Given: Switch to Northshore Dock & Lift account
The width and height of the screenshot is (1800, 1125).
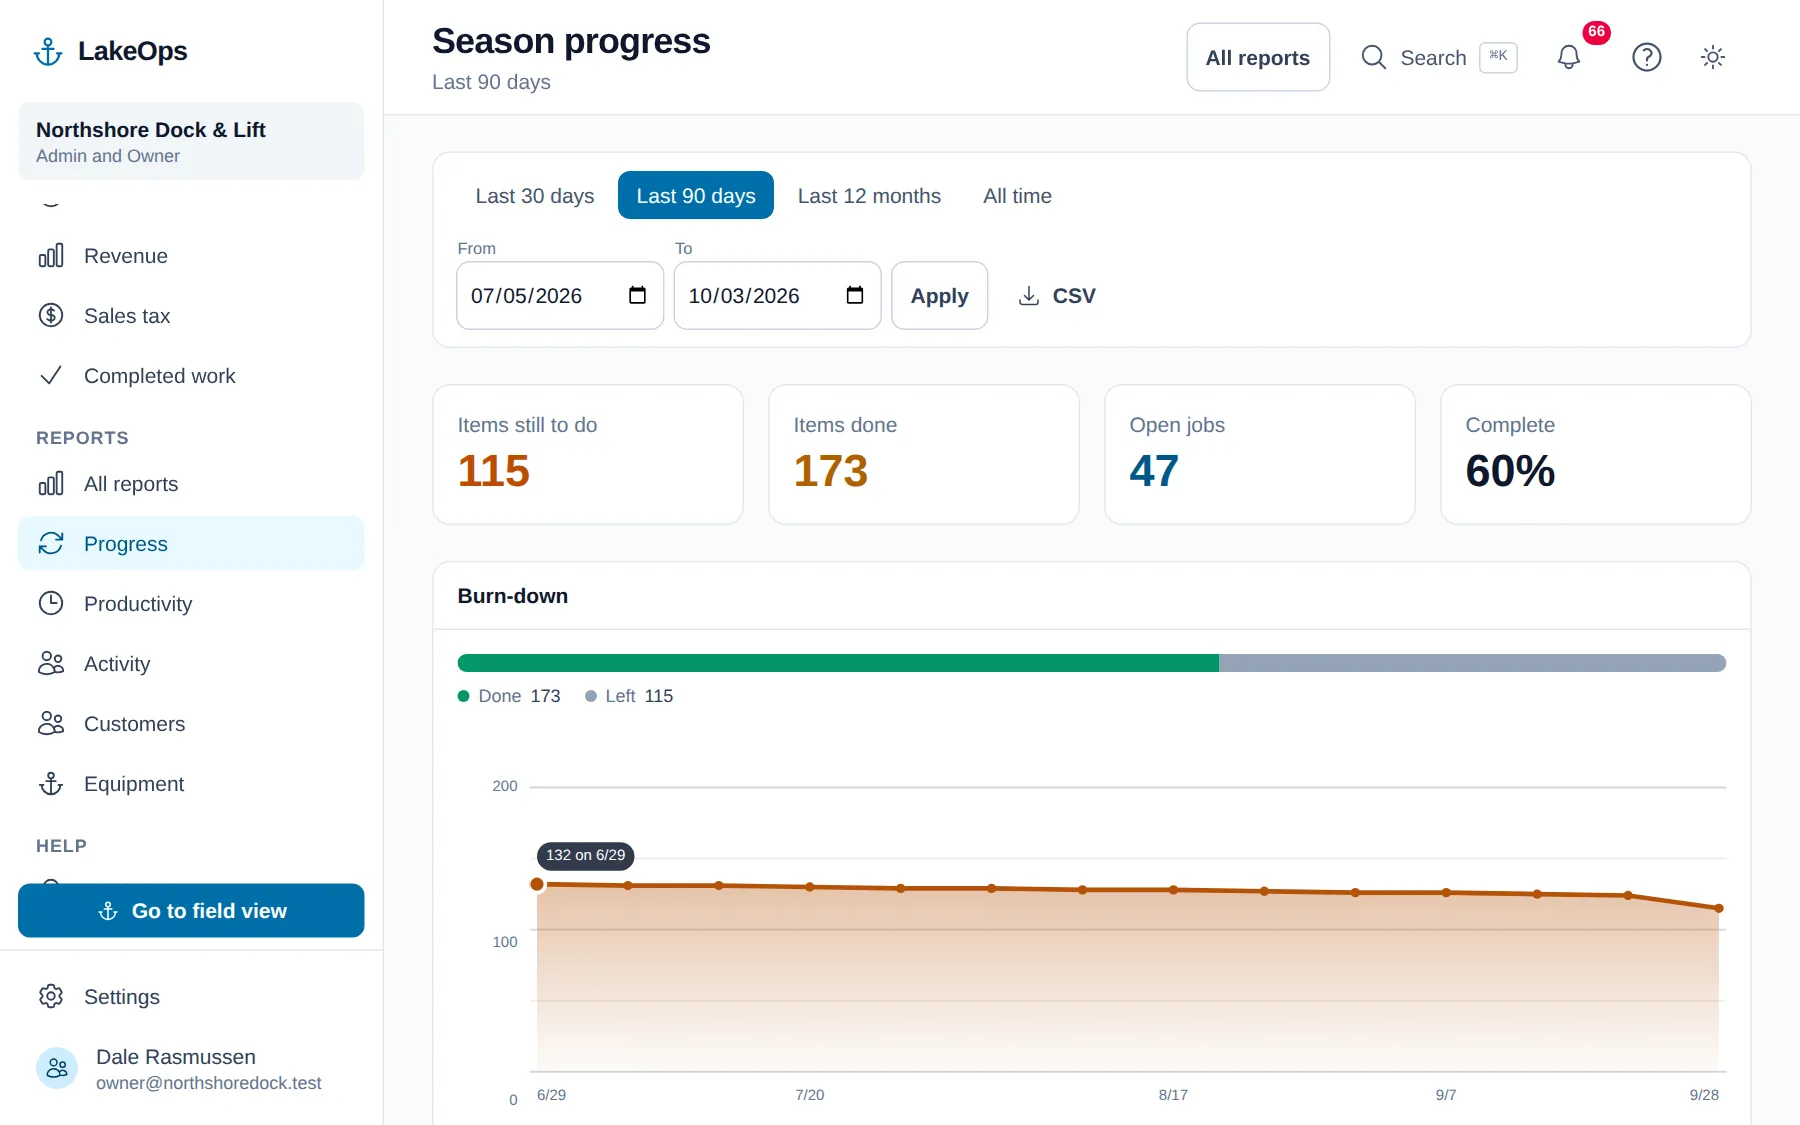Looking at the screenshot, I should (191, 141).
